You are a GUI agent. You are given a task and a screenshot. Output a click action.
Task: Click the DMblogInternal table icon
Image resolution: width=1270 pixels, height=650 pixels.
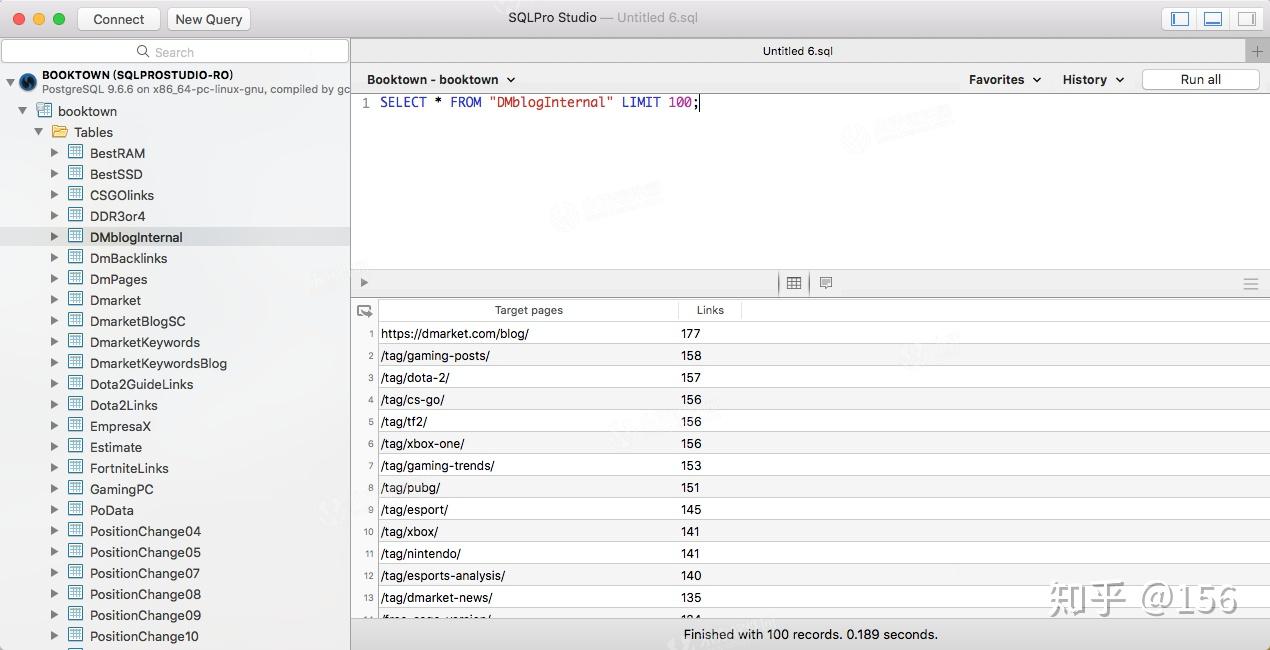(x=75, y=237)
